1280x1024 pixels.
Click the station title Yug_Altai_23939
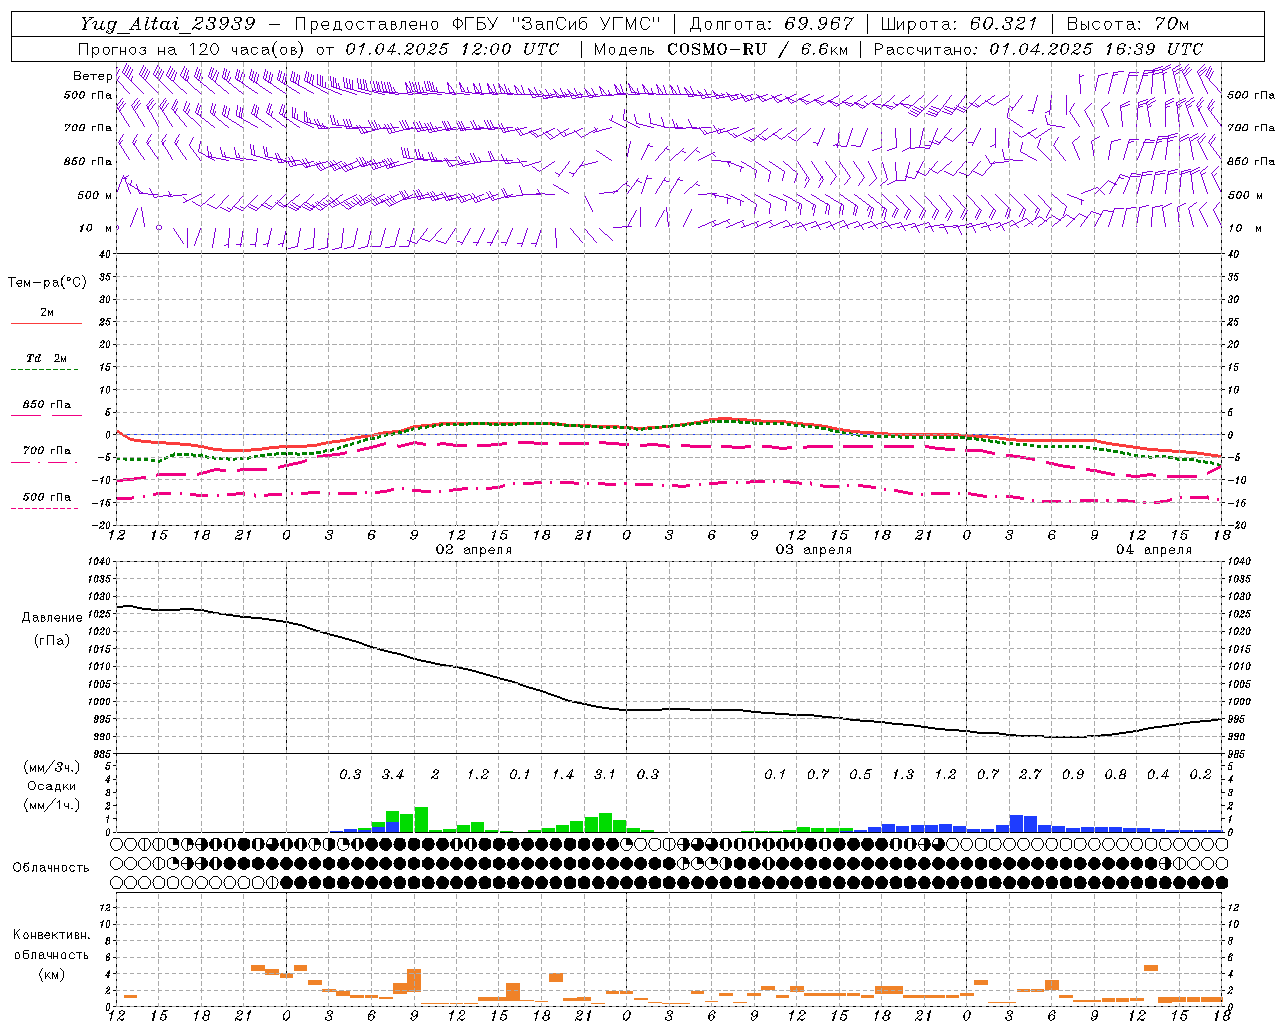pyautogui.click(x=168, y=24)
